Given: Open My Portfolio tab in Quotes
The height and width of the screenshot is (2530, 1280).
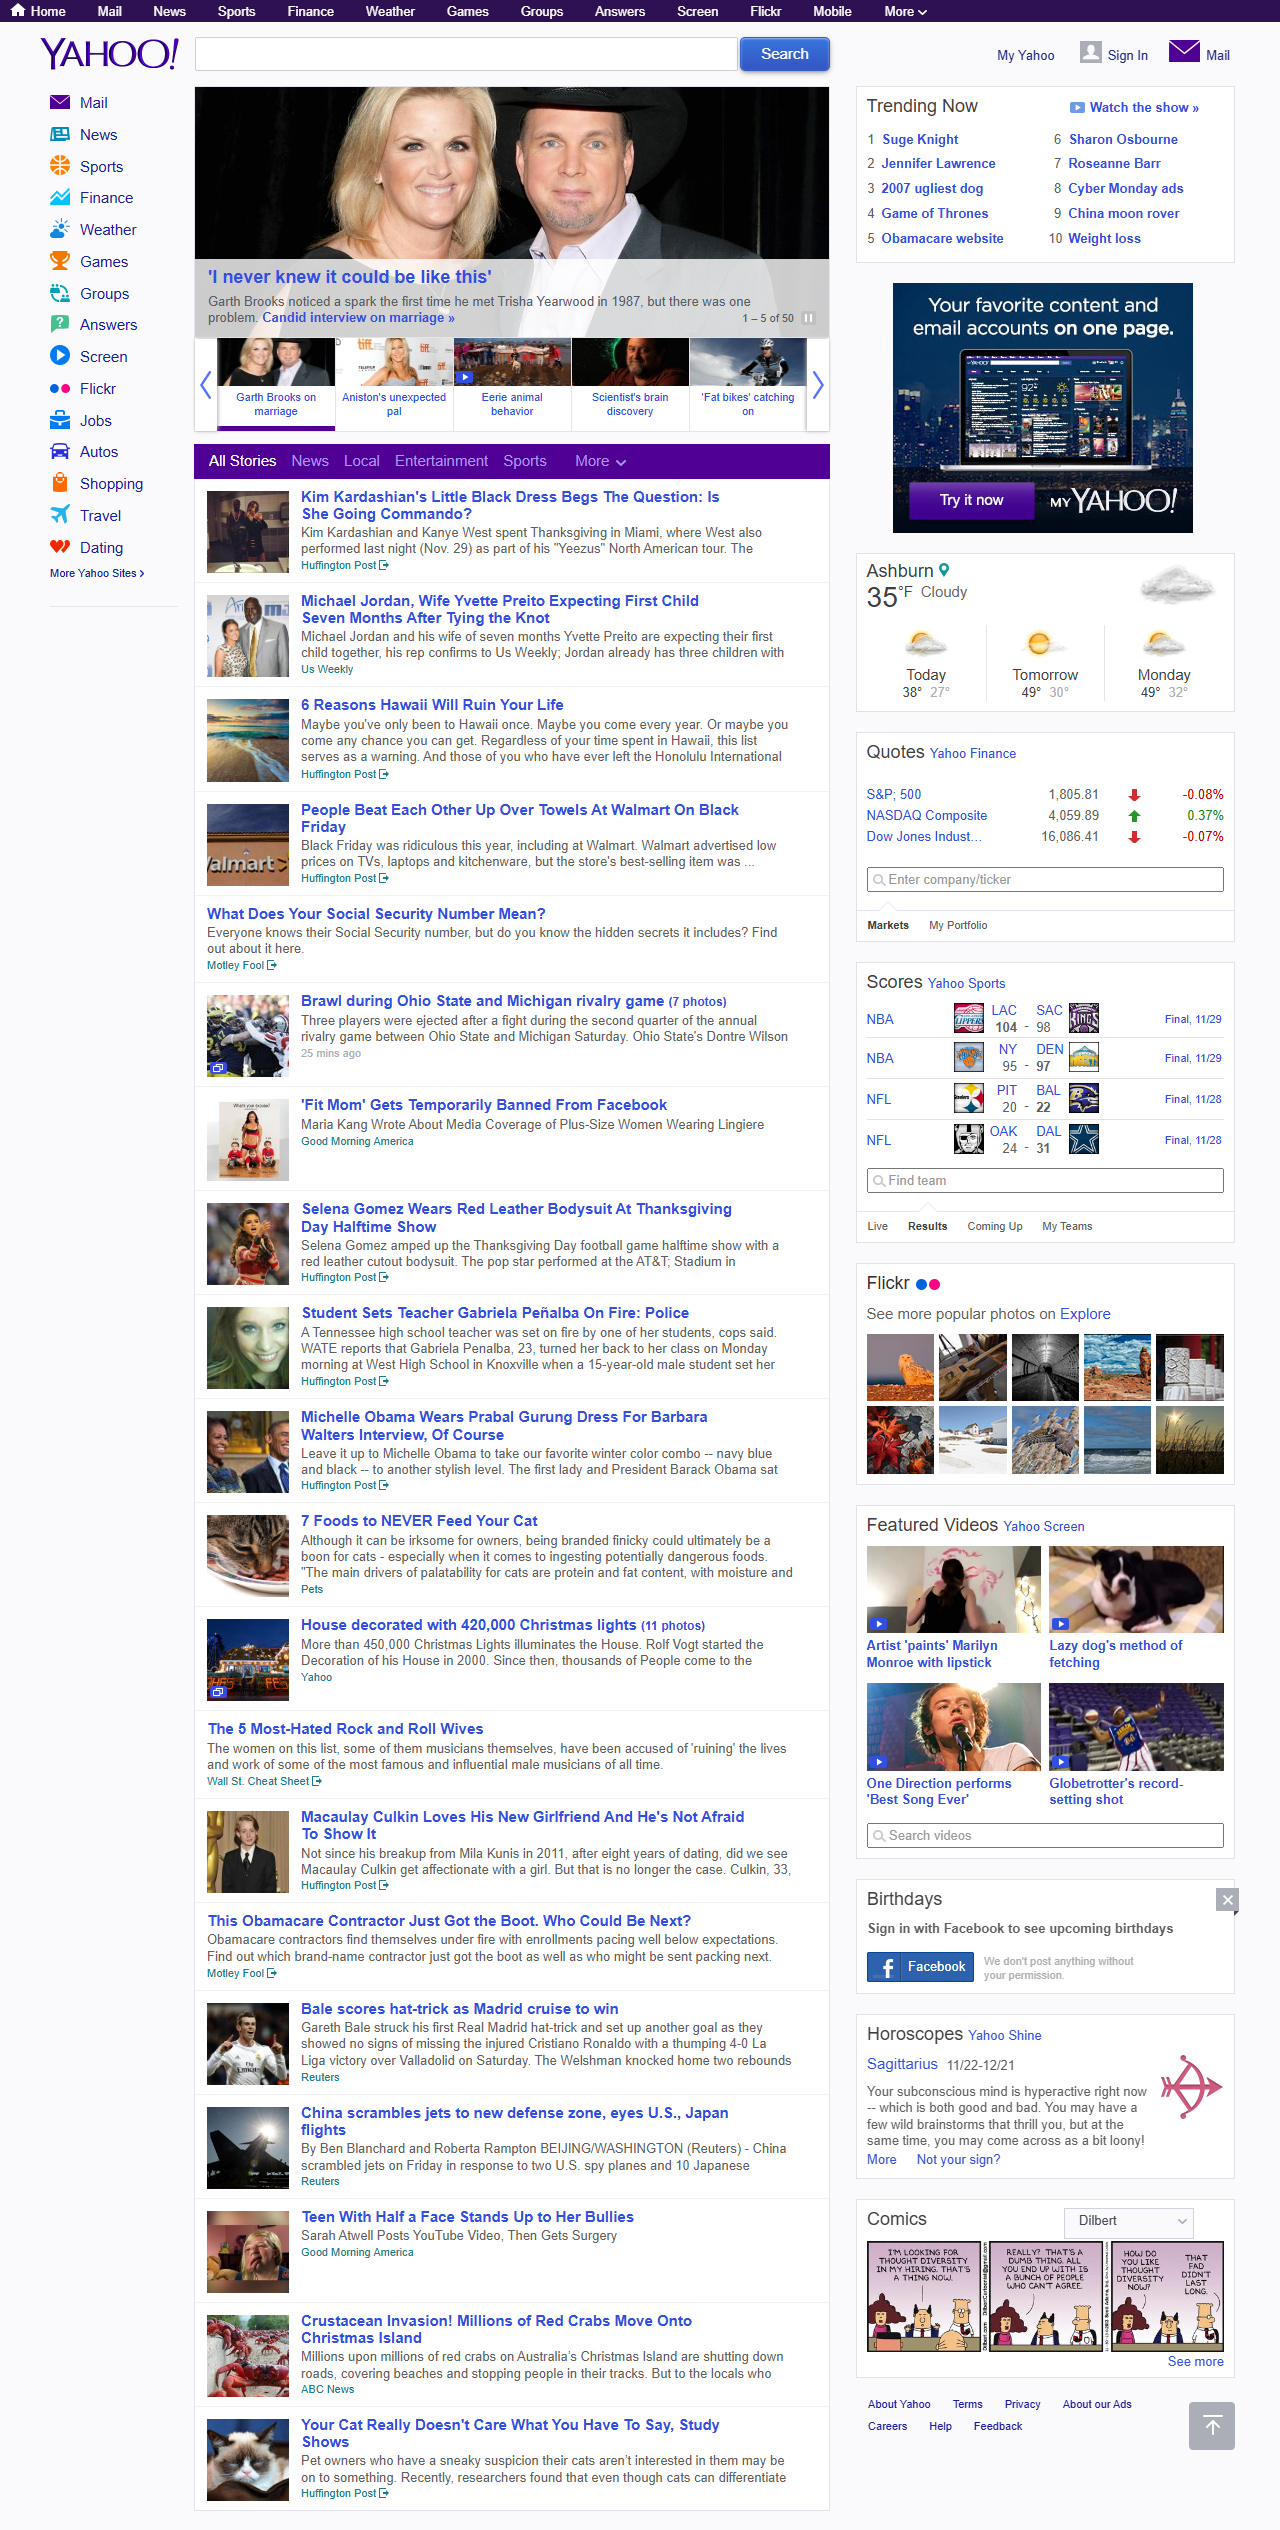Looking at the screenshot, I should [958, 925].
